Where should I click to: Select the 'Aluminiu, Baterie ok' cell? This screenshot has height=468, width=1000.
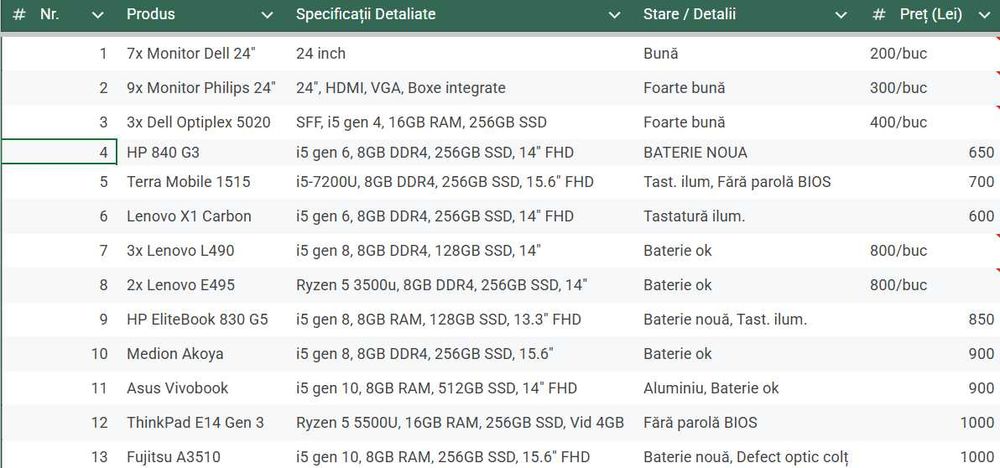pyautogui.click(x=711, y=388)
